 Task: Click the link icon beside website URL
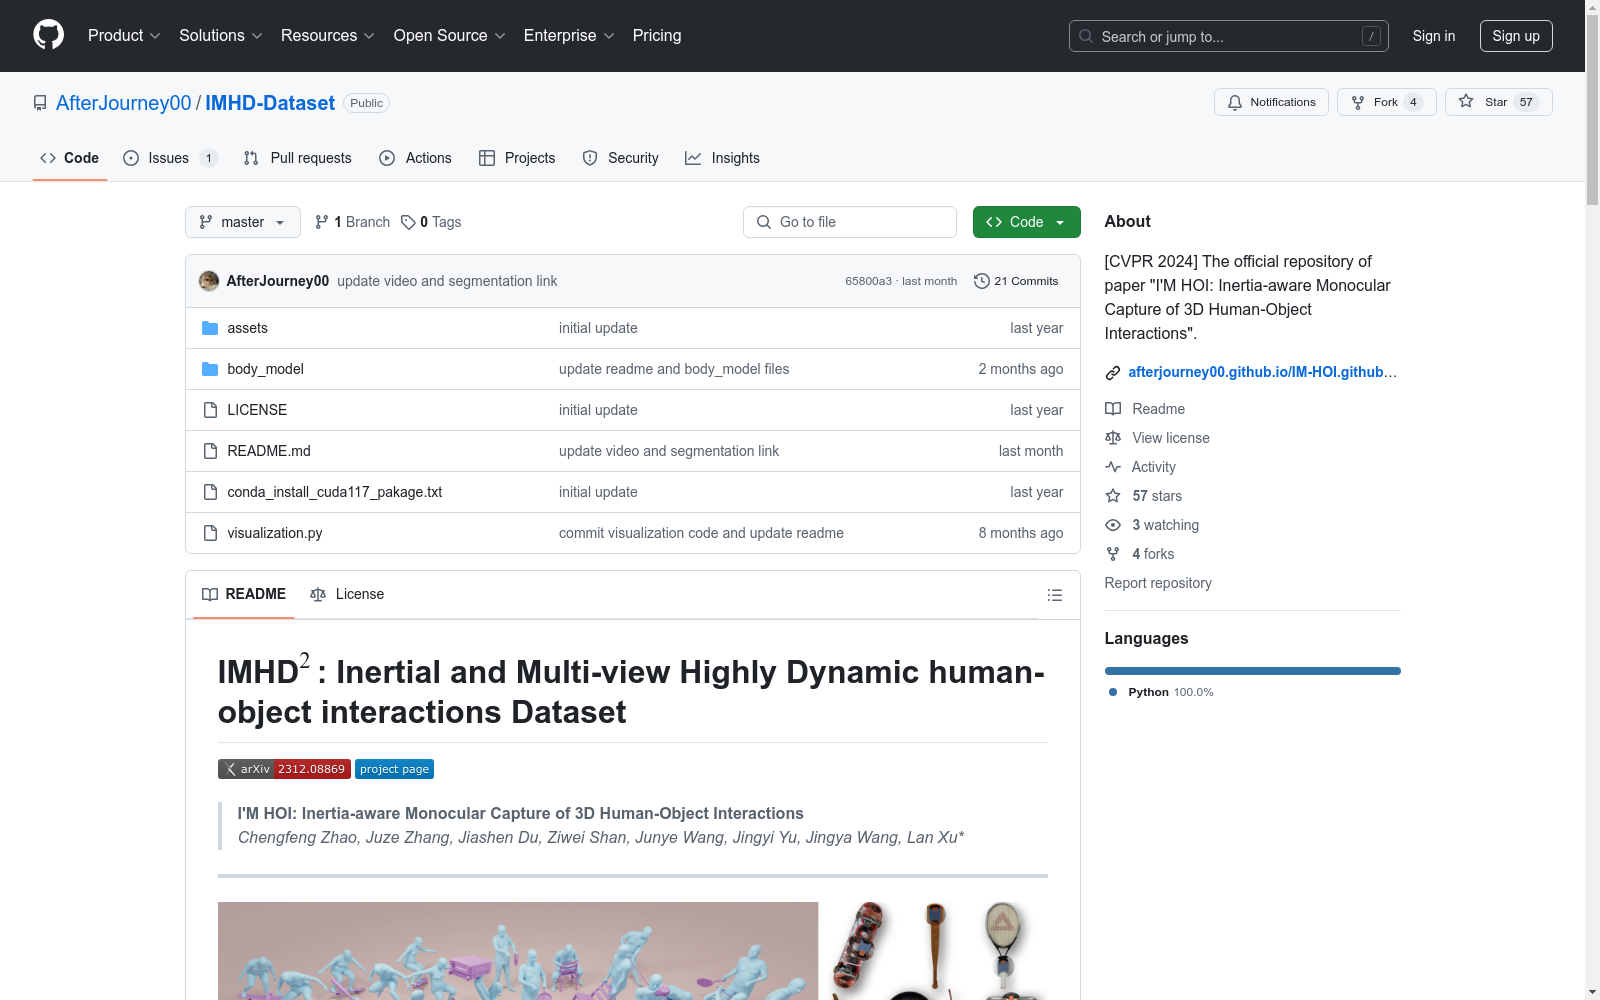click(x=1113, y=373)
